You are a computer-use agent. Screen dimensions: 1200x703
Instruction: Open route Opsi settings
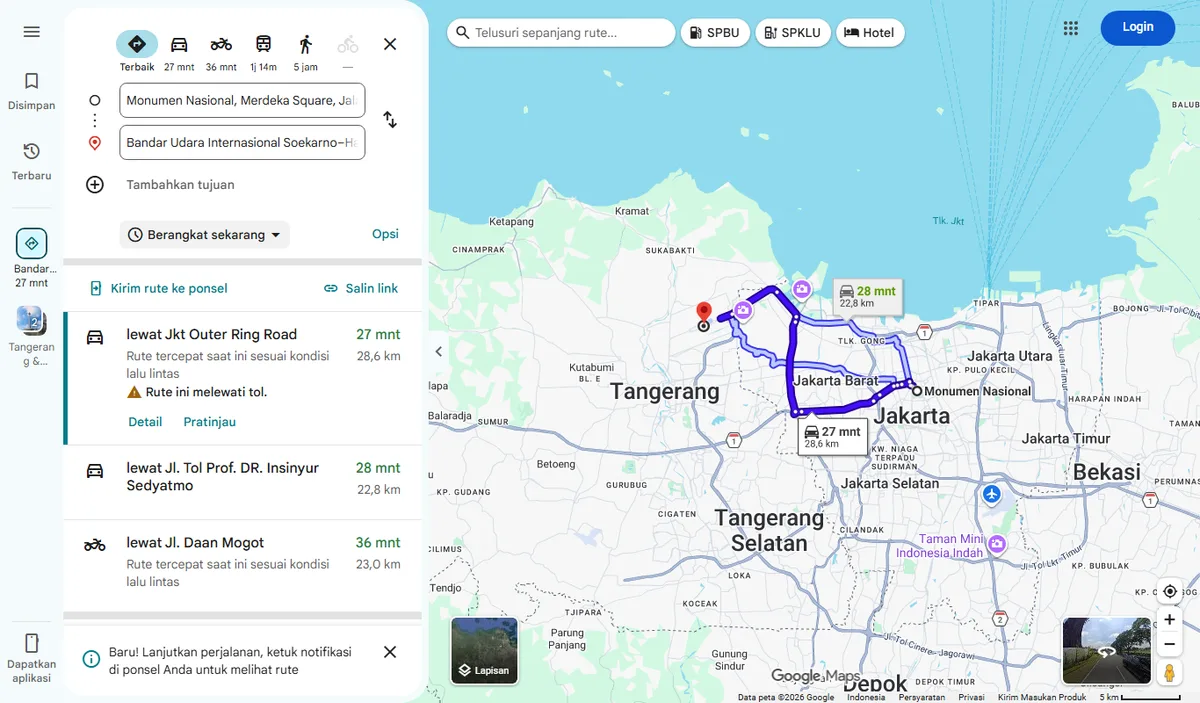385,234
